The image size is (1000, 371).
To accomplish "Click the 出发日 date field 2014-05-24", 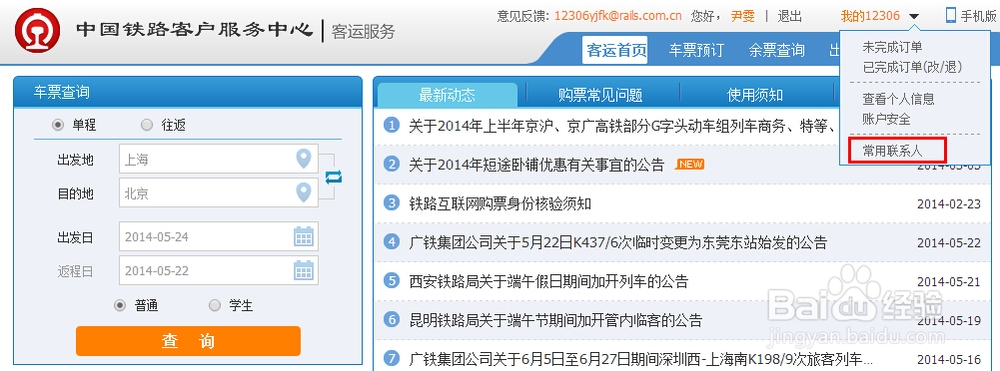I will pos(219,237).
